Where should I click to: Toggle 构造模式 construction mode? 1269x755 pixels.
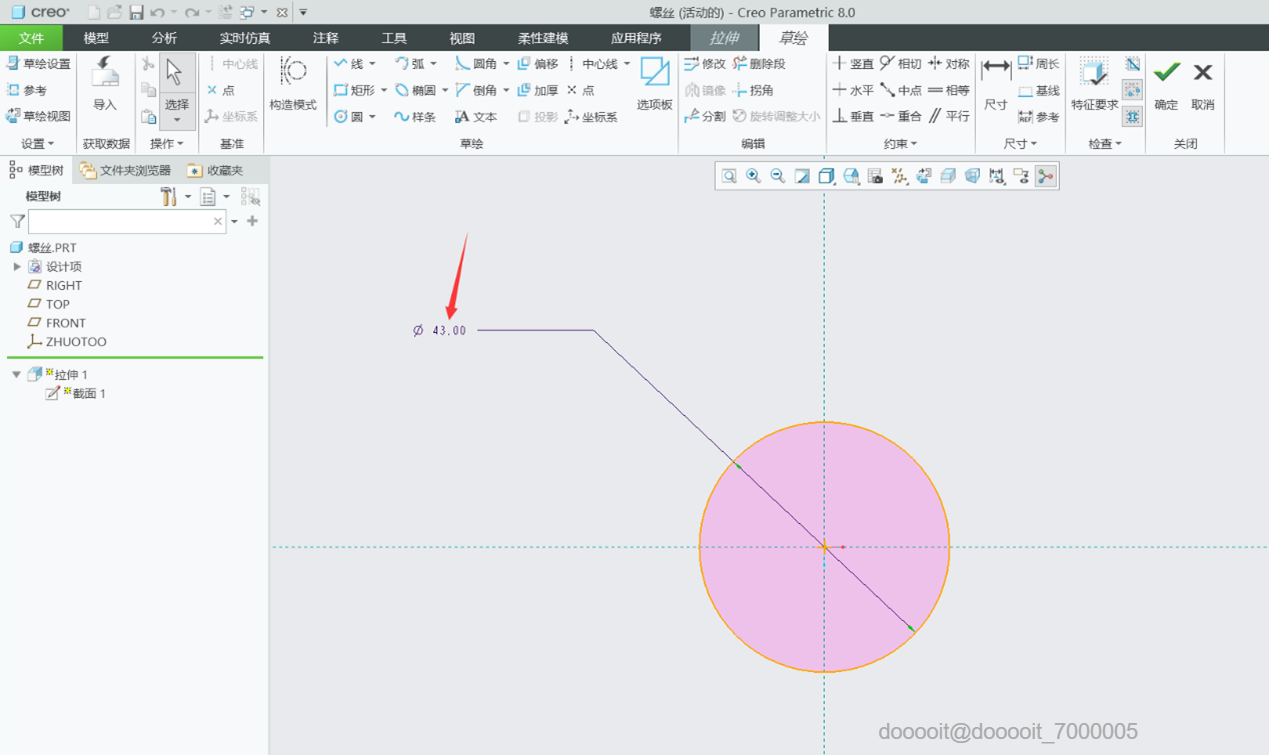pyautogui.click(x=293, y=84)
